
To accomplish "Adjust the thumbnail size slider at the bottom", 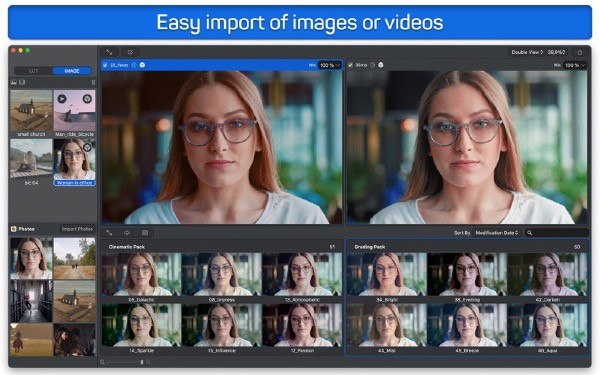I will pyautogui.click(x=125, y=362).
